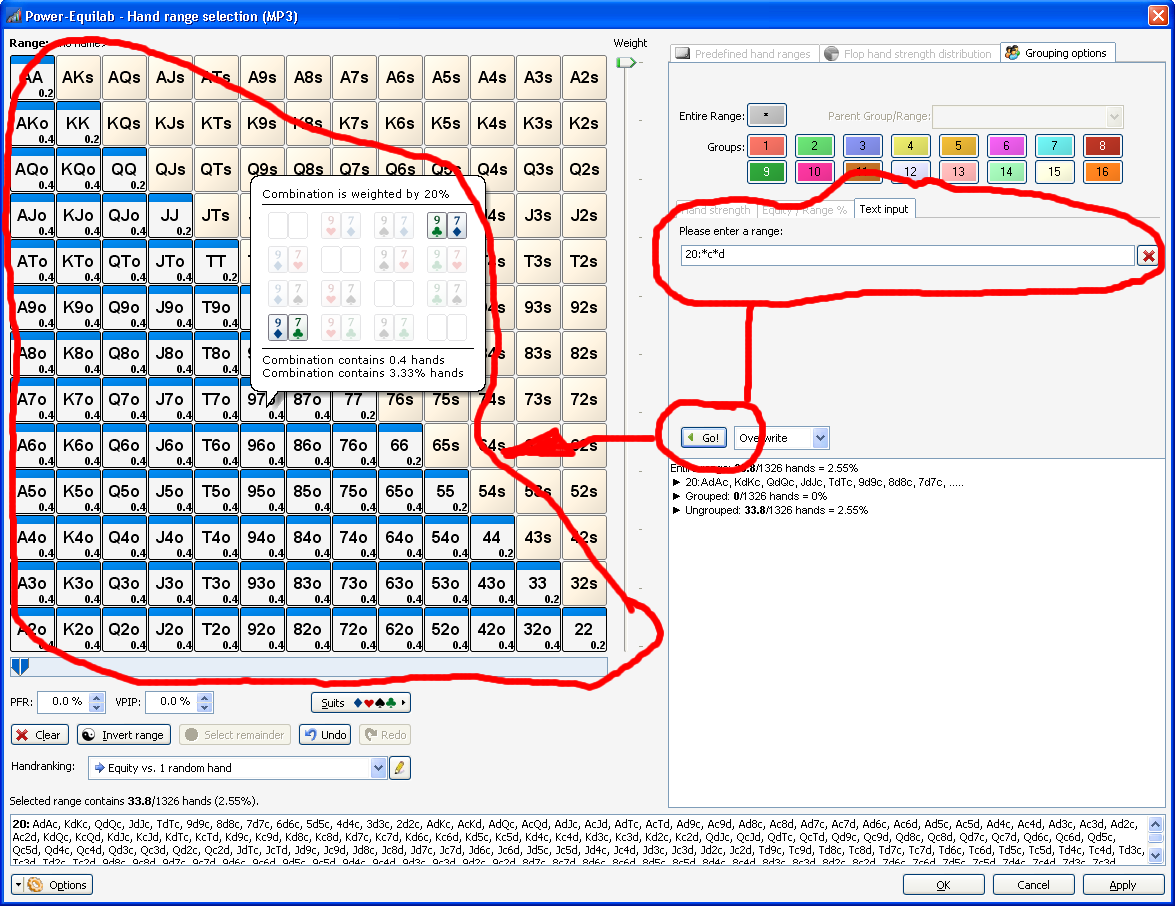The image size is (1175, 906).
Task: Select group 1 red swatch
Action: point(767,146)
